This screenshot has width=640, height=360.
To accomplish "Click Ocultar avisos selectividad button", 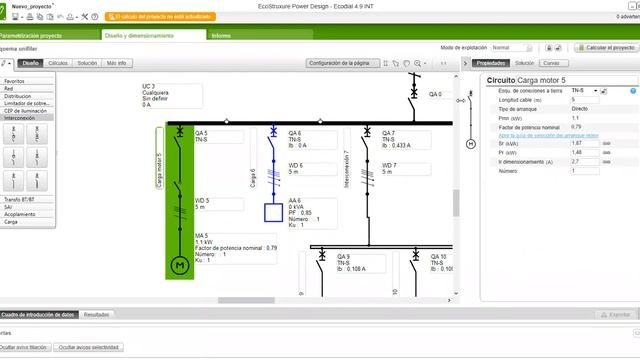I will tap(89, 347).
